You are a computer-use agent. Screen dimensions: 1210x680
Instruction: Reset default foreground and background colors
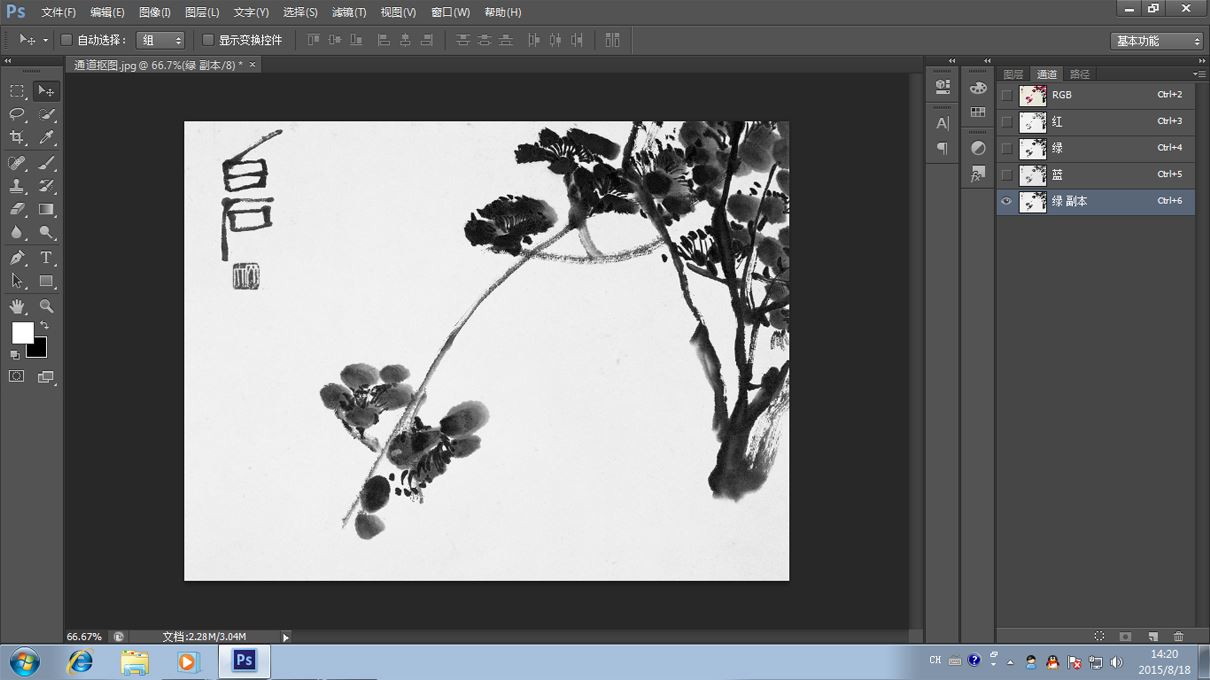15,355
